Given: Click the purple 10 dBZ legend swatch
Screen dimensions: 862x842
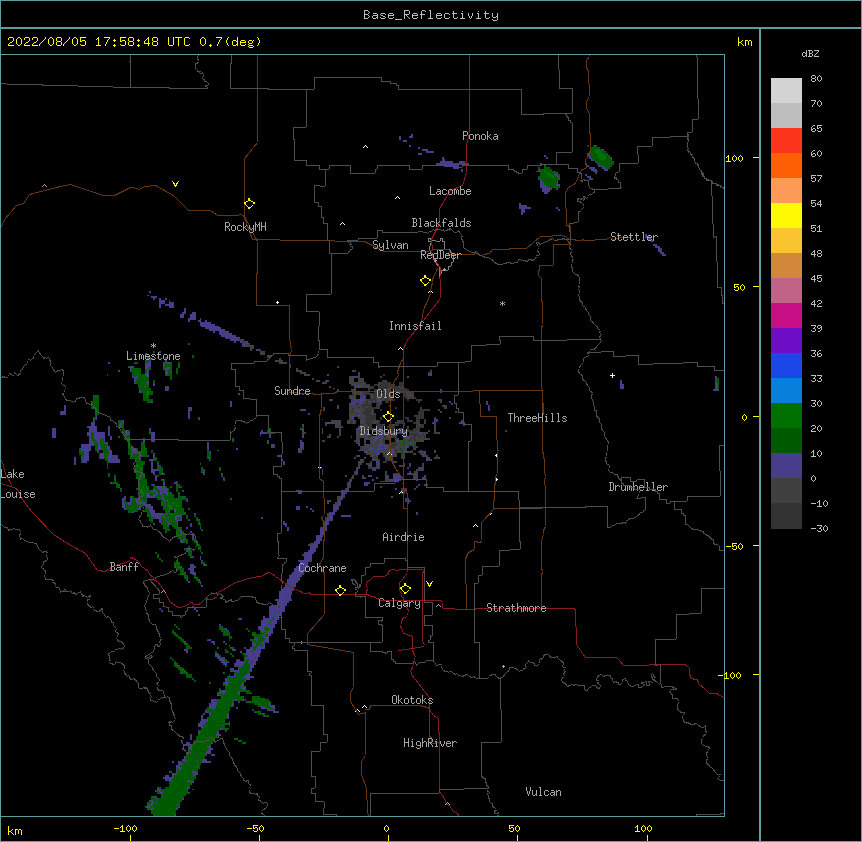Looking at the screenshot, I should click(x=786, y=466).
